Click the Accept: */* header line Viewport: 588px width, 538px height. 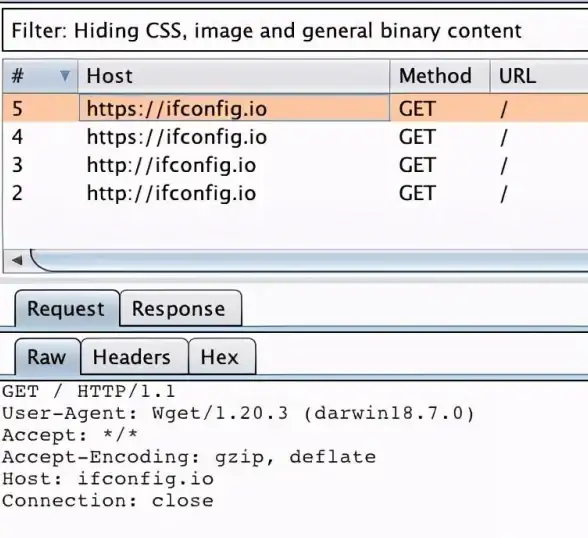point(70,435)
